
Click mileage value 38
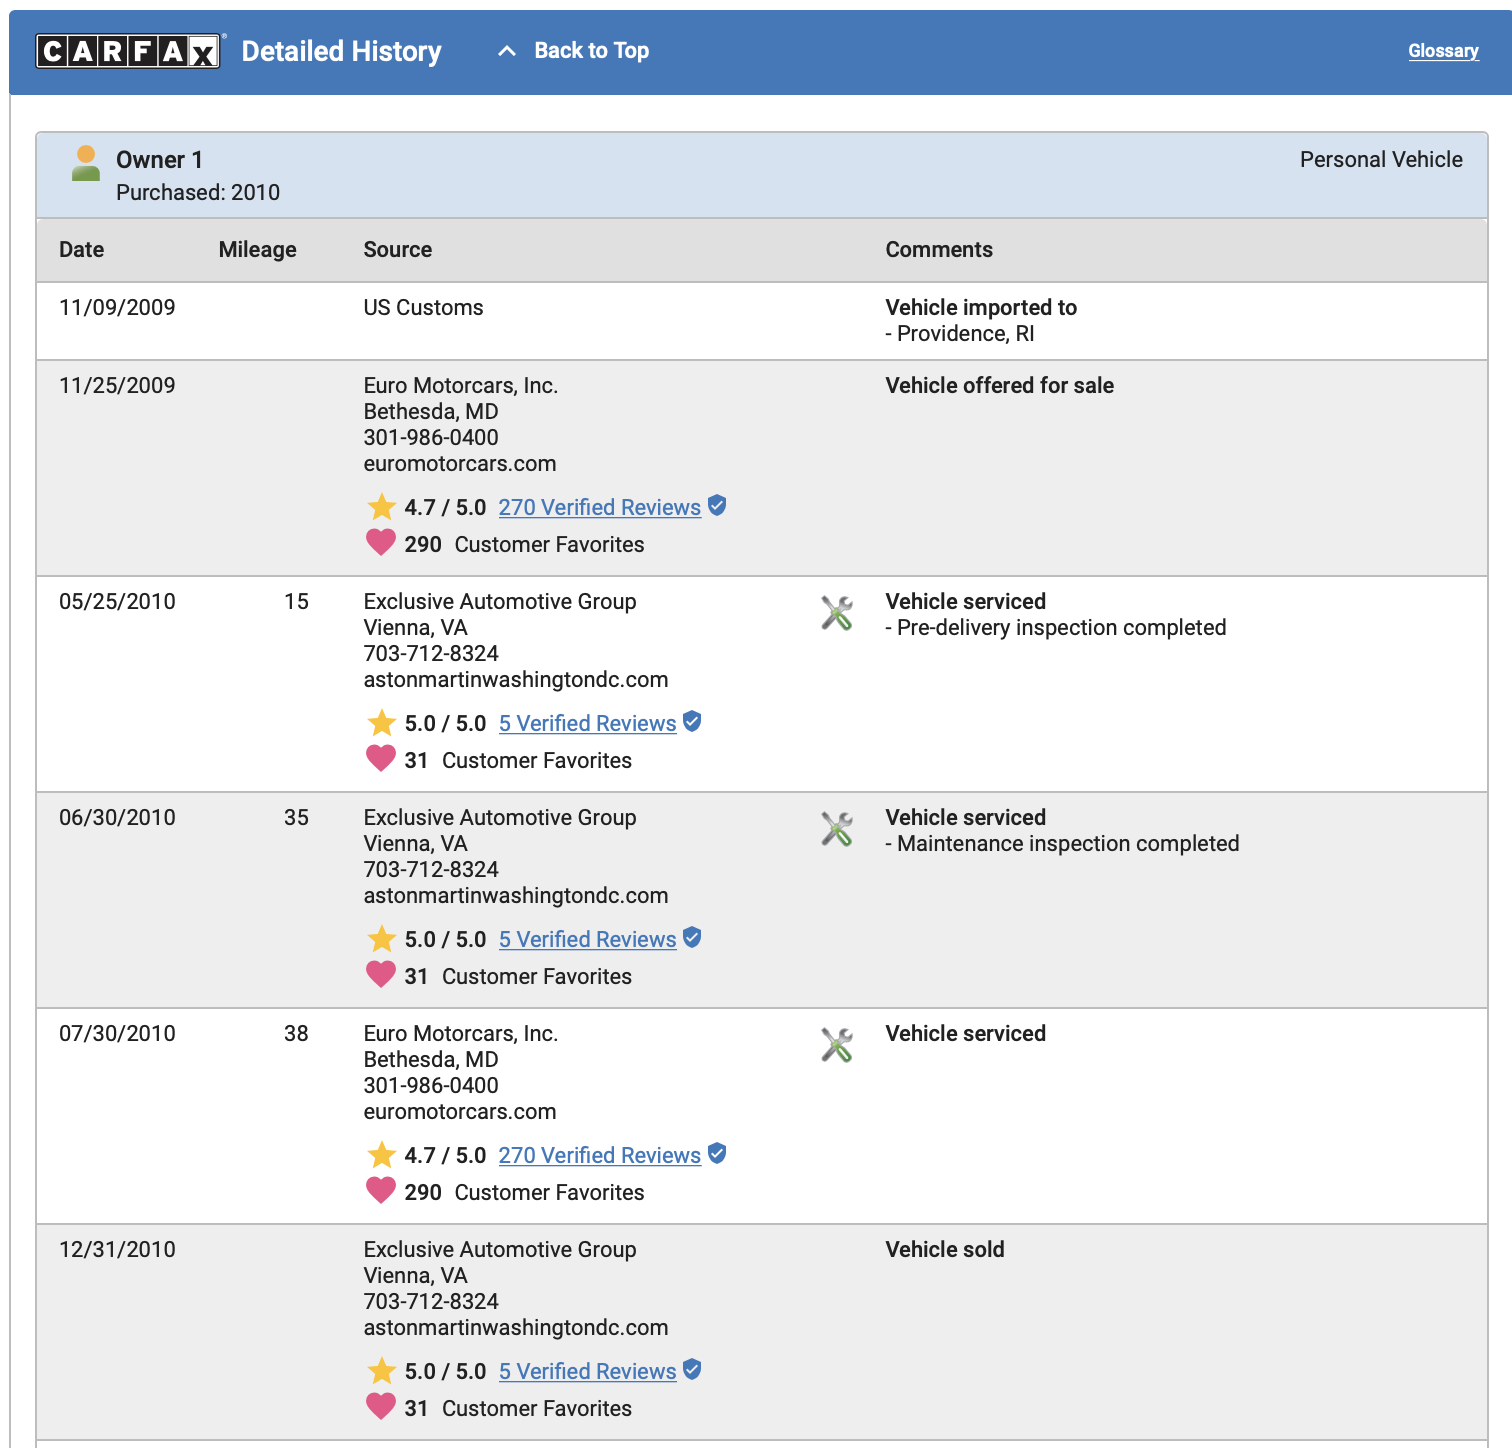click(x=296, y=1034)
